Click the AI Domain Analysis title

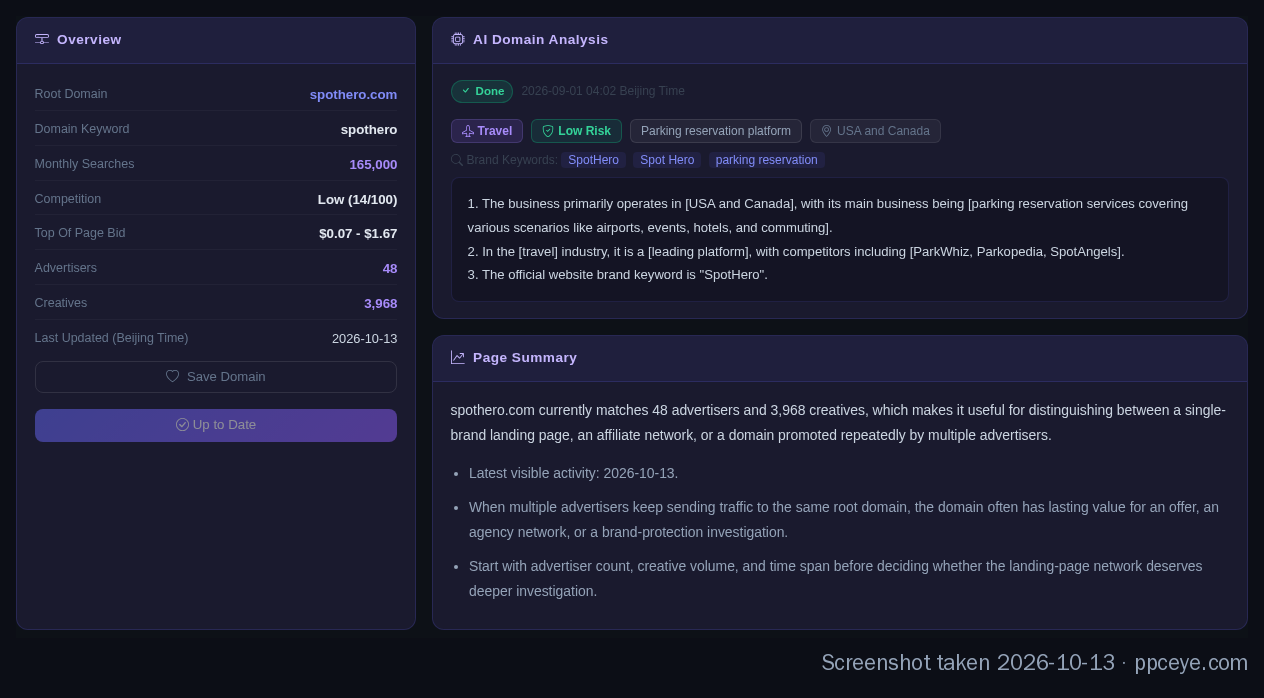[540, 39]
